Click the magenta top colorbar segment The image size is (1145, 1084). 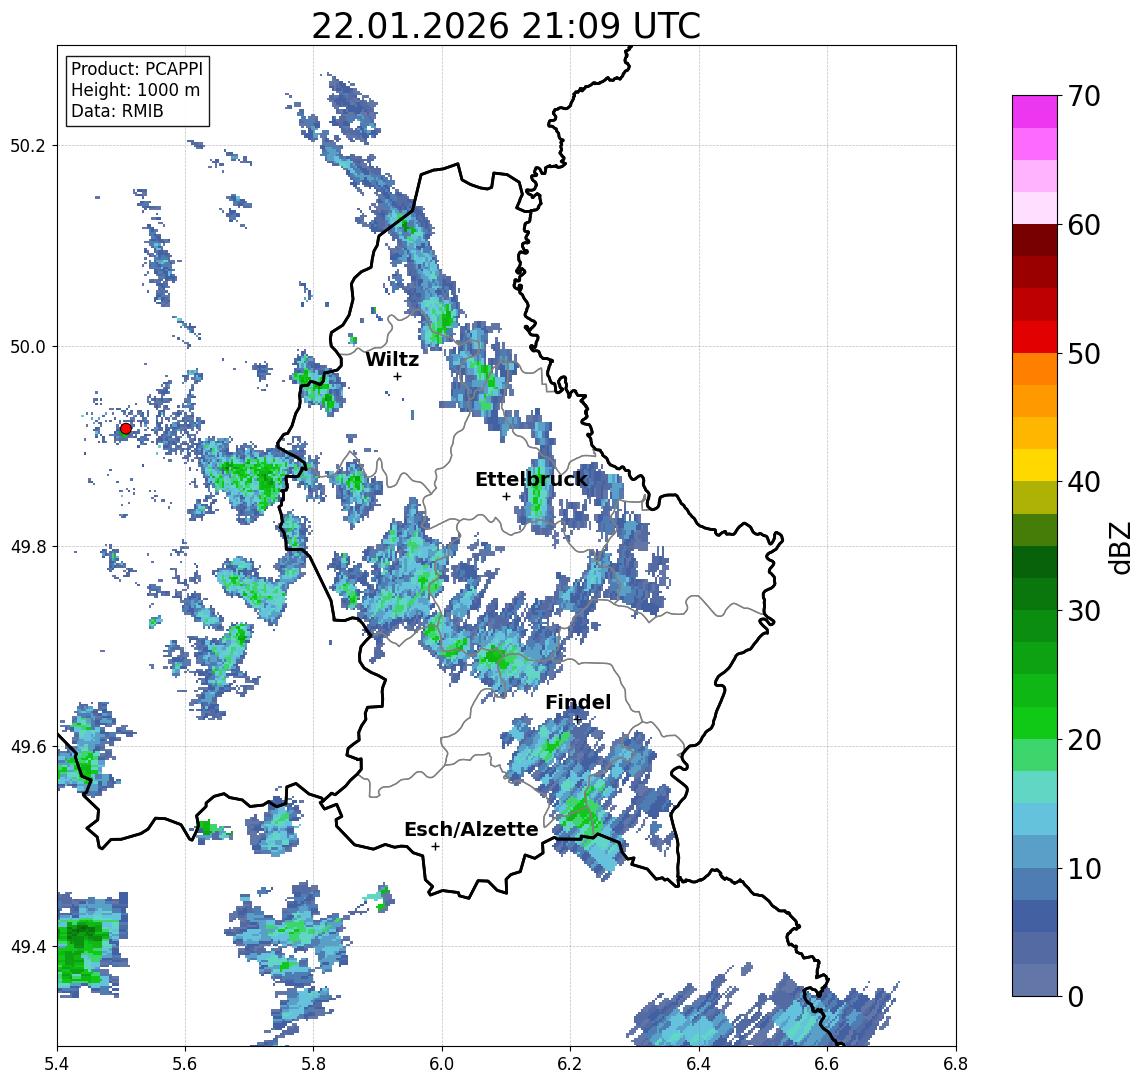(x=1035, y=112)
